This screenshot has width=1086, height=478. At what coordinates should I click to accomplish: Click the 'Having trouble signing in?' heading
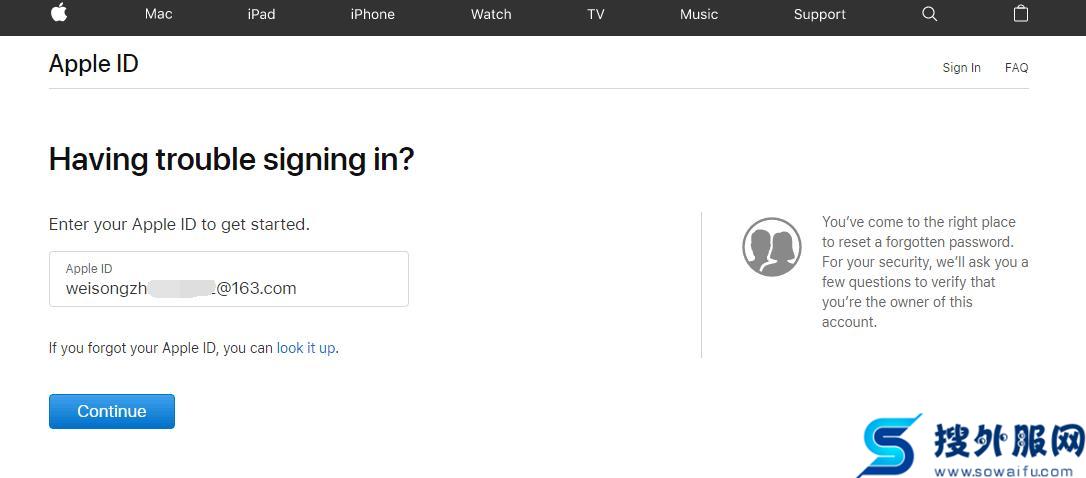click(x=231, y=160)
